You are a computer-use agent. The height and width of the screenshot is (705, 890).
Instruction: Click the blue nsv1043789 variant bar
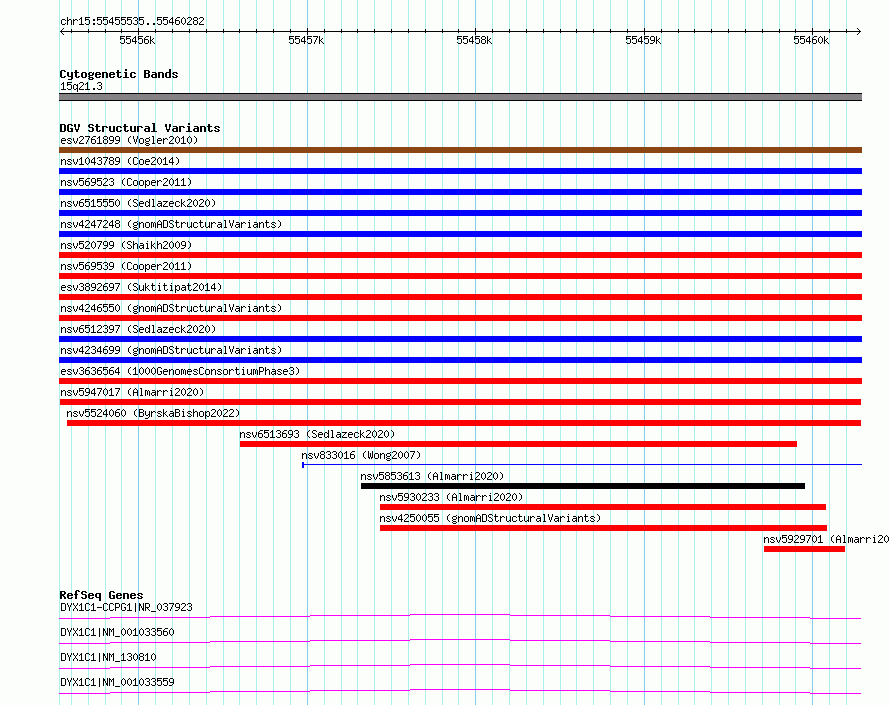(460, 171)
